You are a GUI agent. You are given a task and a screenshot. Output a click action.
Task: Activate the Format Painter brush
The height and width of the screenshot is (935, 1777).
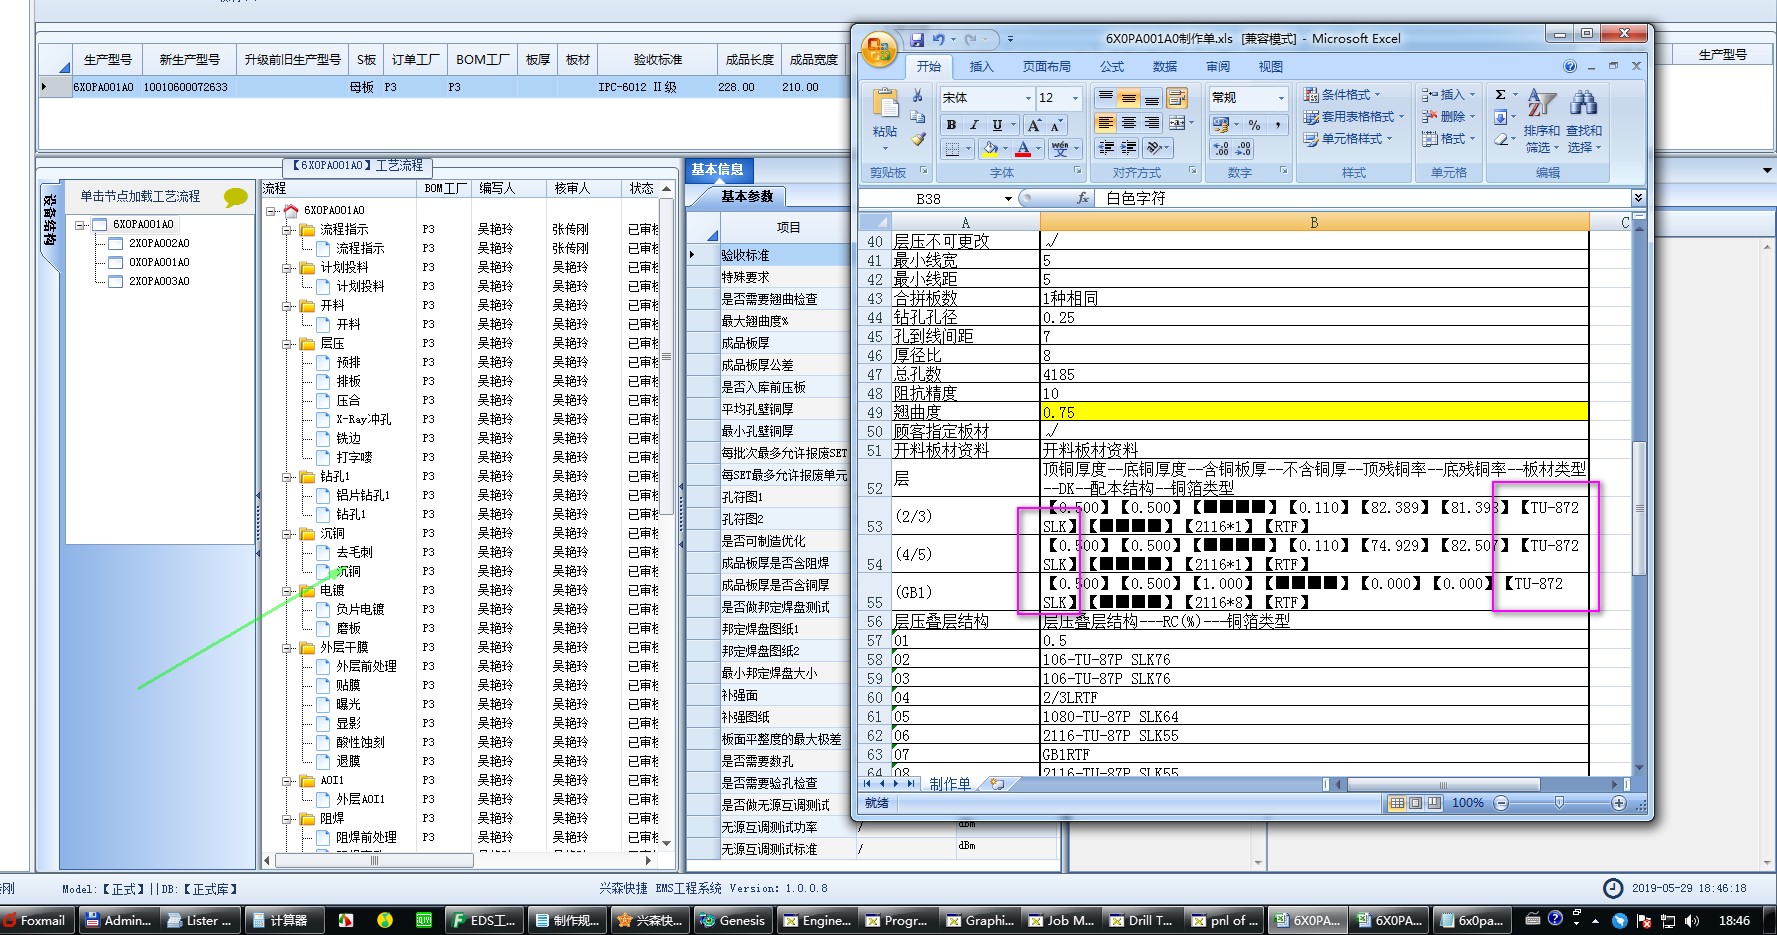(917, 139)
